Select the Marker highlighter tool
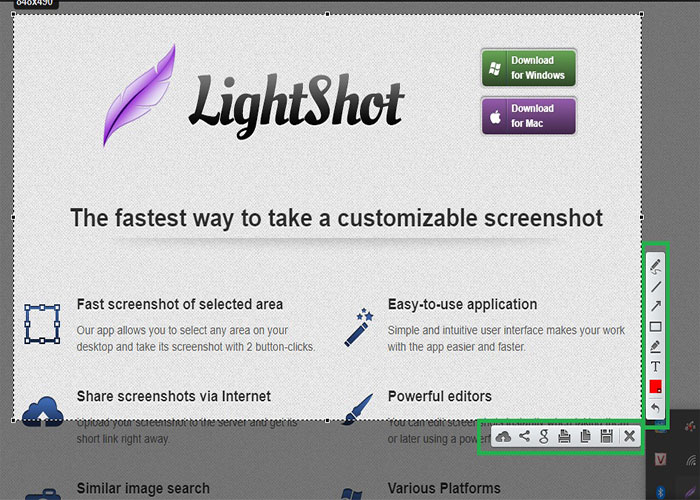700x500 pixels. click(x=656, y=346)
